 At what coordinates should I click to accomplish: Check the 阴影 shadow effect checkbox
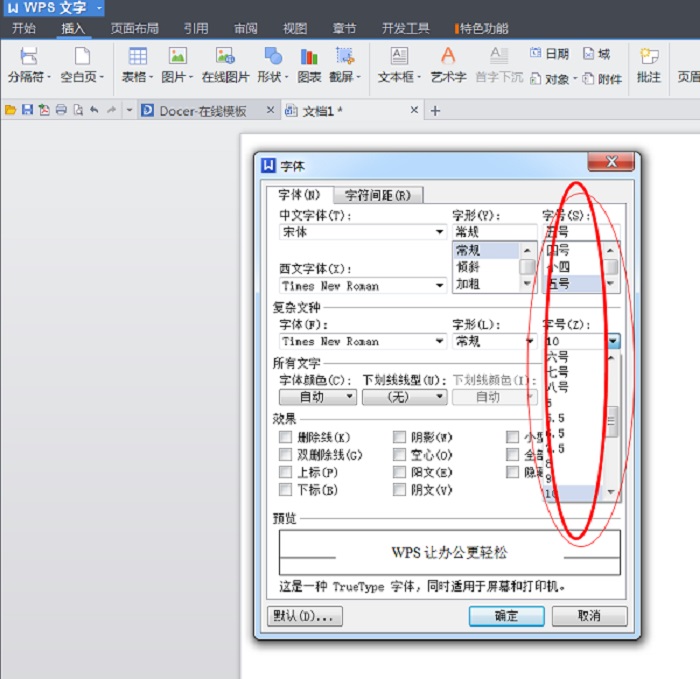tap(400, 437)
